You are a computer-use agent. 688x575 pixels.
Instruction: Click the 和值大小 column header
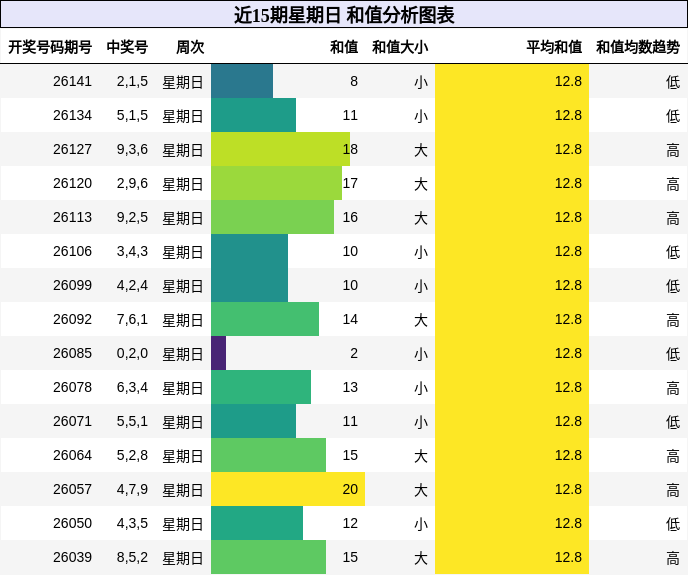point(400,47)
